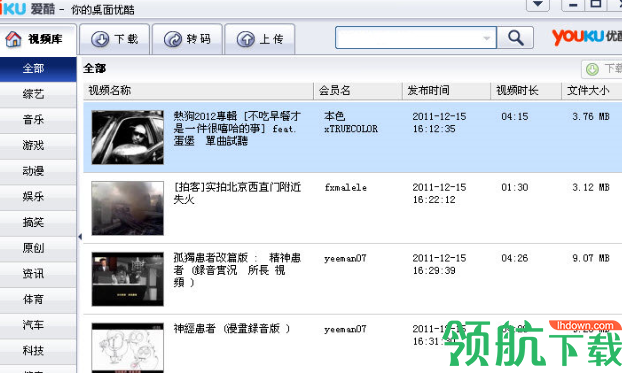The width and height of the screenshot is (622, 373).
Task: Open the 视频库 video library tab
Action: coord(38,39)
